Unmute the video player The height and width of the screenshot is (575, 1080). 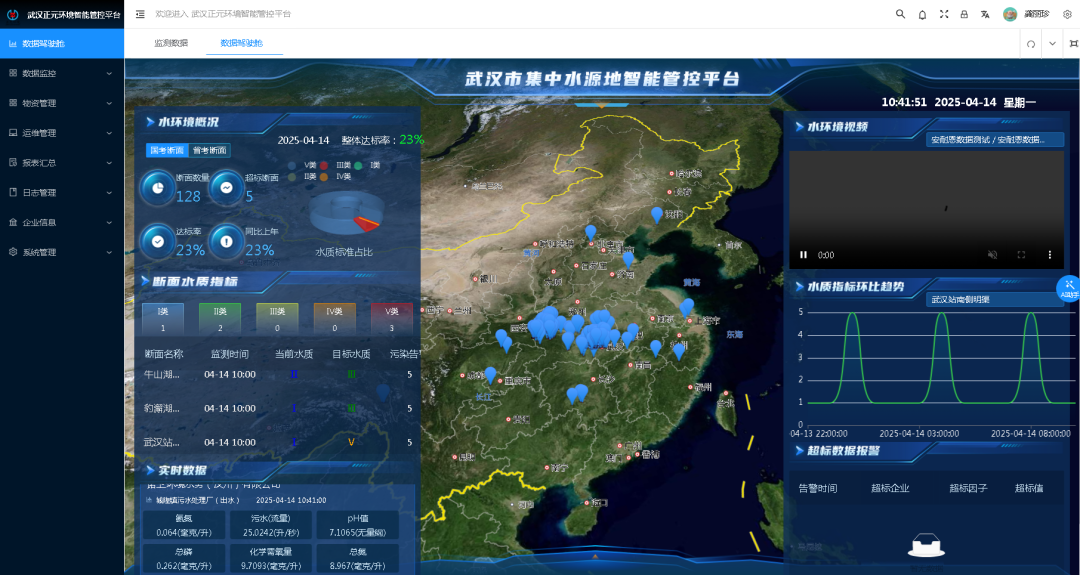[x=992, y=255]
